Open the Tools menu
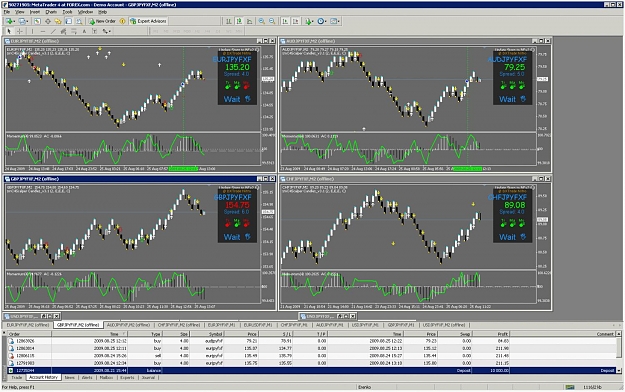Image resolution: width=625 pixels, height=392 pixels. coord(67,12)
